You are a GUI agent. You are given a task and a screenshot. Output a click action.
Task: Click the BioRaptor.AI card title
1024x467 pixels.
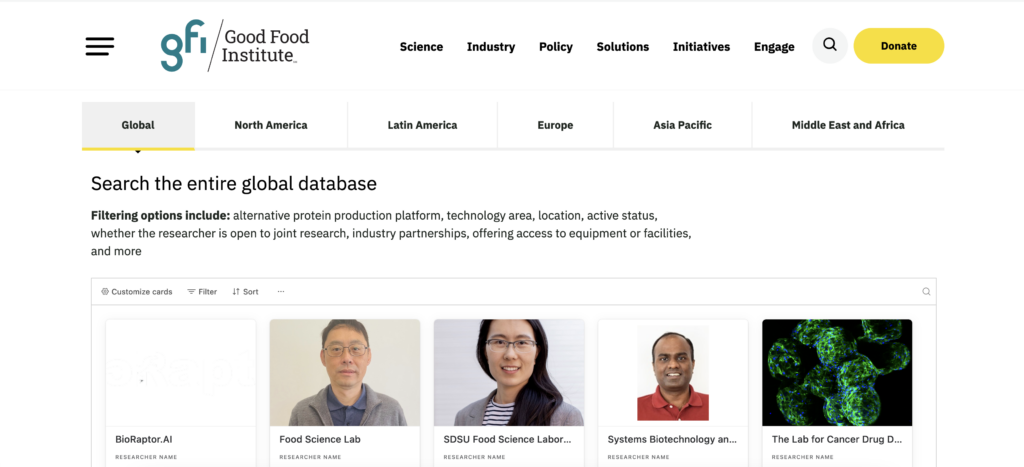(145, 439)
